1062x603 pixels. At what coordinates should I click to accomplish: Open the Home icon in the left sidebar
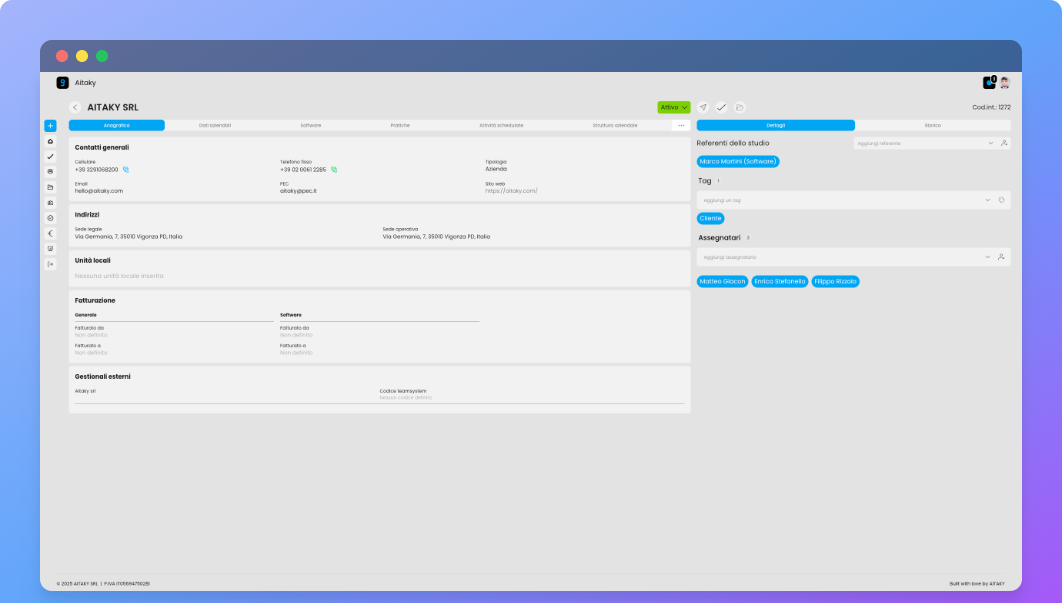tap(48, 142)
